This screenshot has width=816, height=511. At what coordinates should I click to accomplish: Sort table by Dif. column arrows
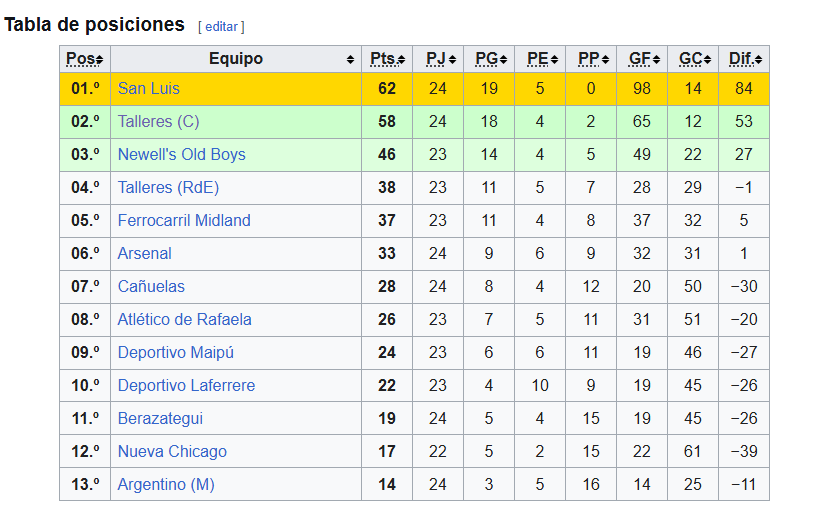(758, 59)
